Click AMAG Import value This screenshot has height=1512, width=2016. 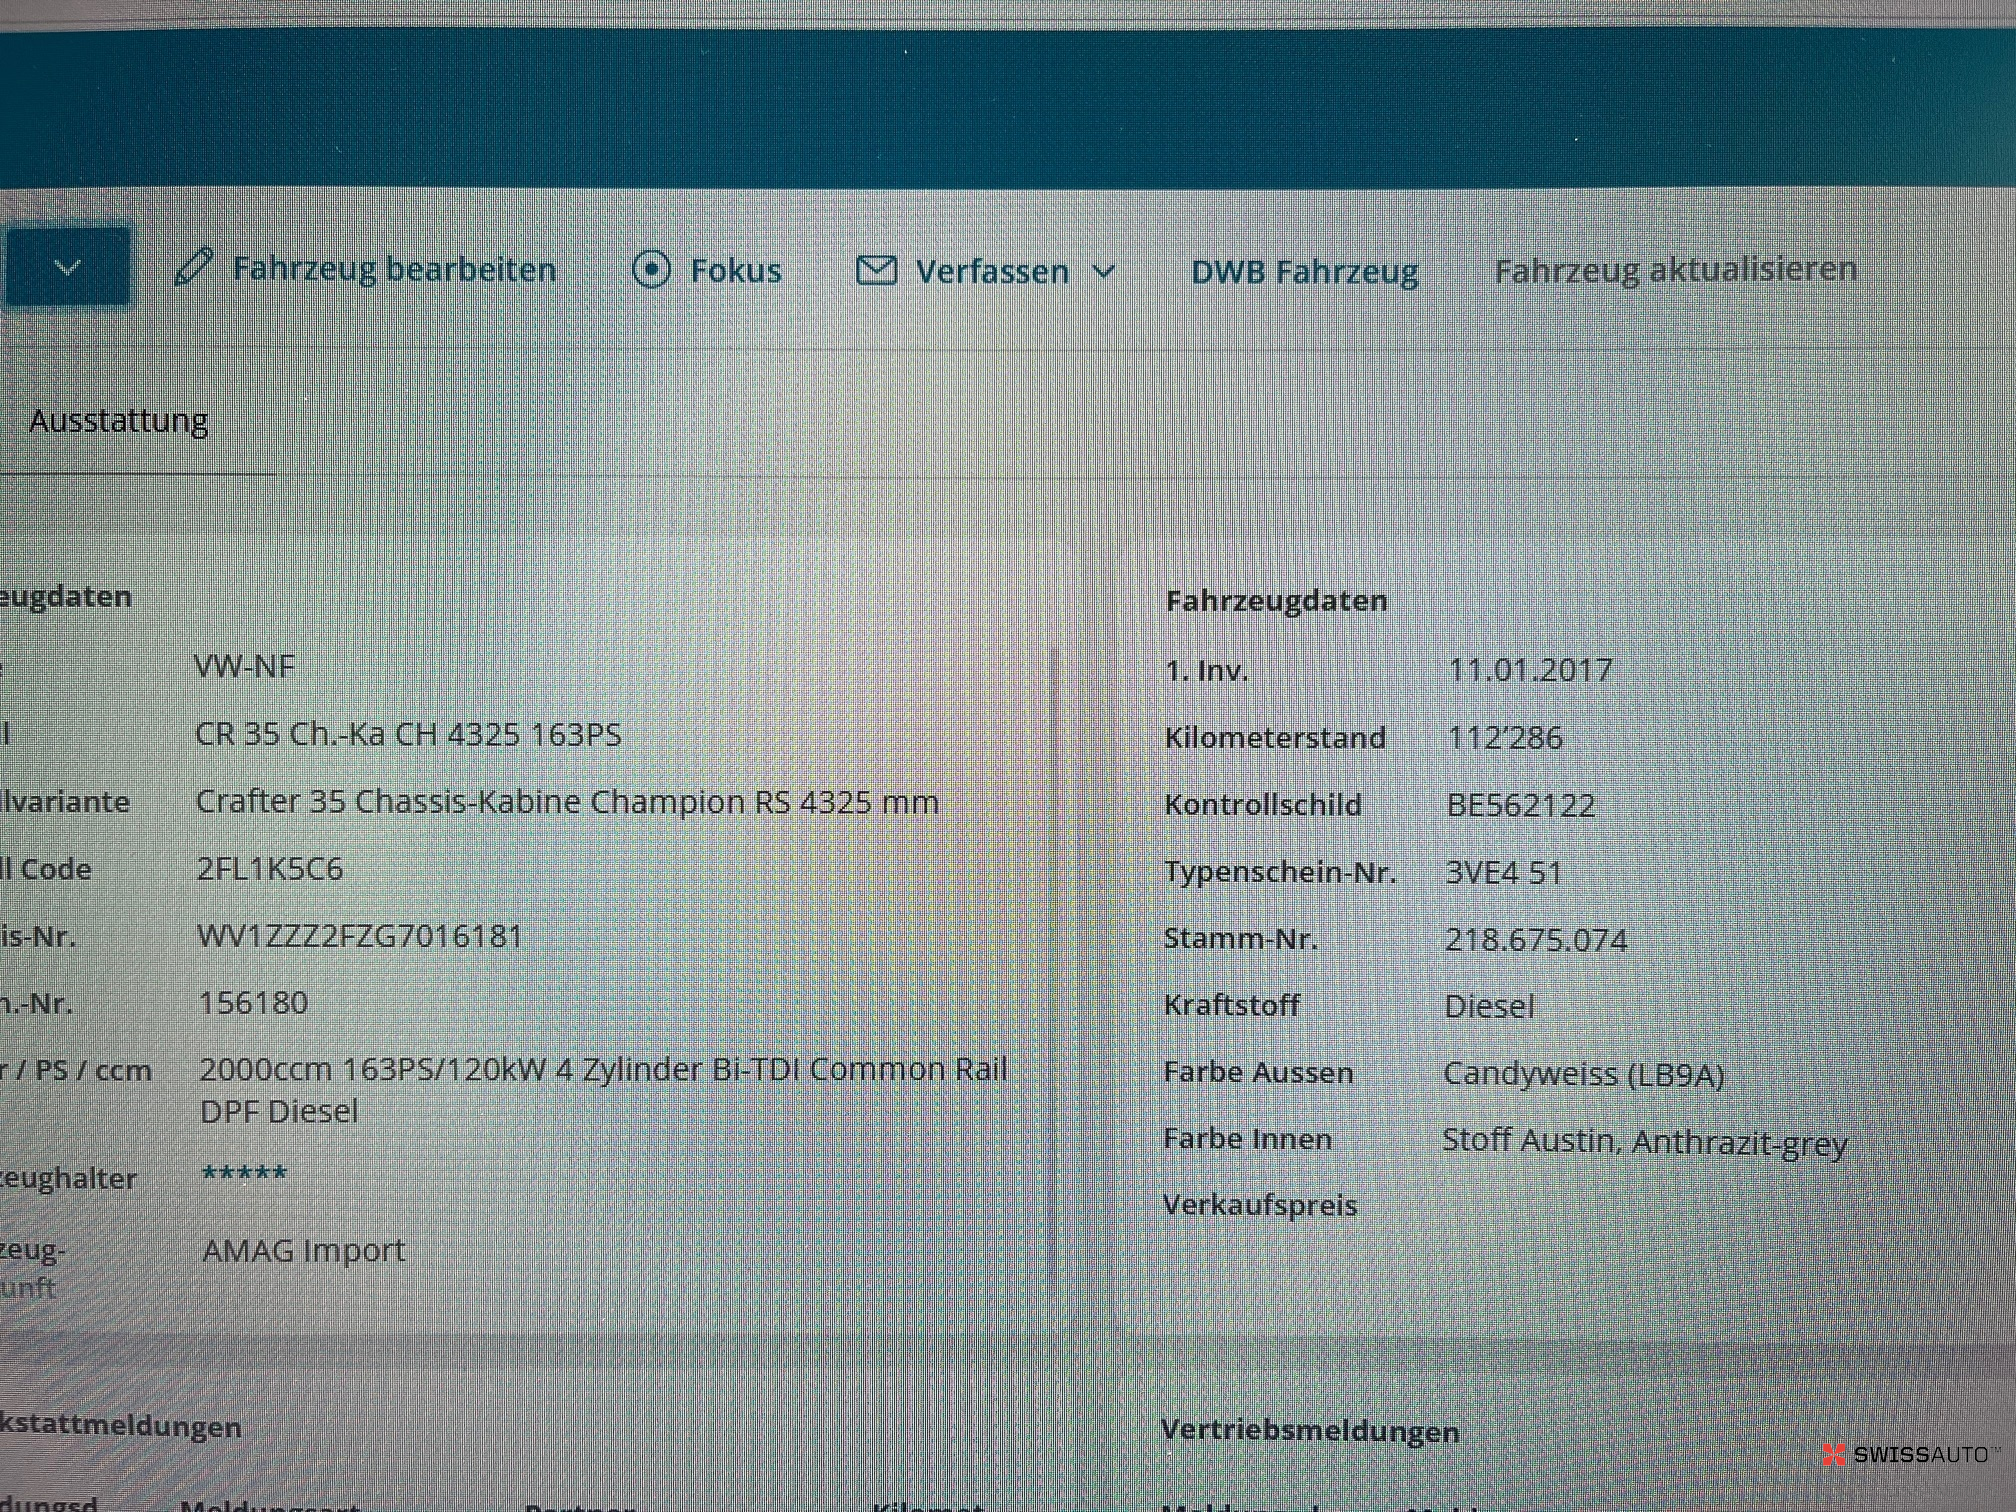[x=304, y=1250]
